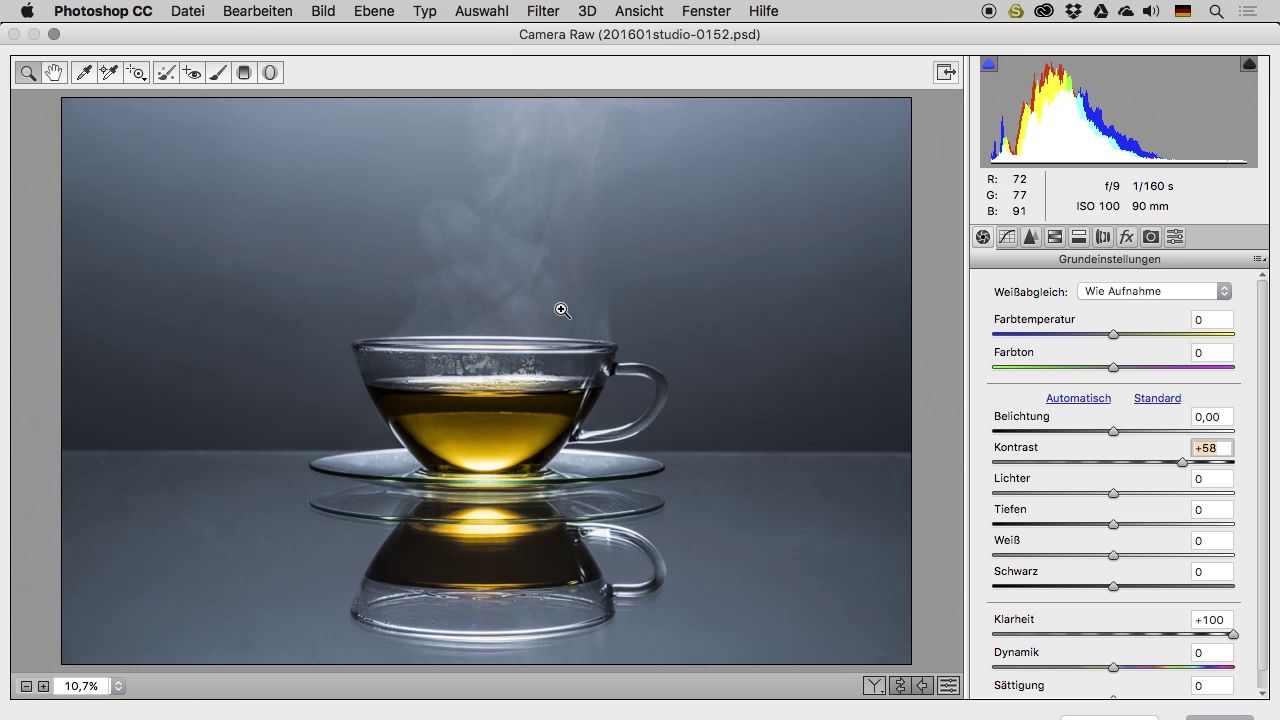The width and height of the screenshot is (1280, 720).
Task: Open the Weißabgleich dropdown
Action: pyautogui.click(x=1154, y=291)
